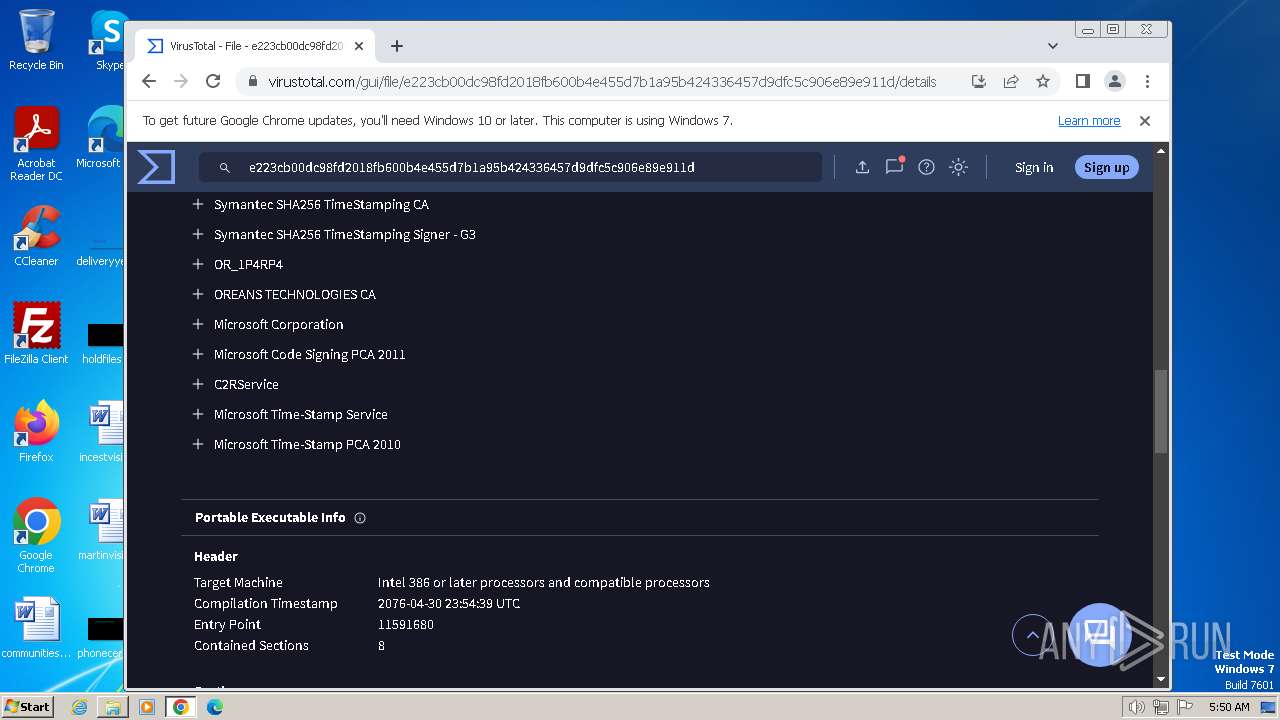Click the install/download page icon in address bar
Image resolution: width=1280 pixels, height=720 pixels.
979,81
